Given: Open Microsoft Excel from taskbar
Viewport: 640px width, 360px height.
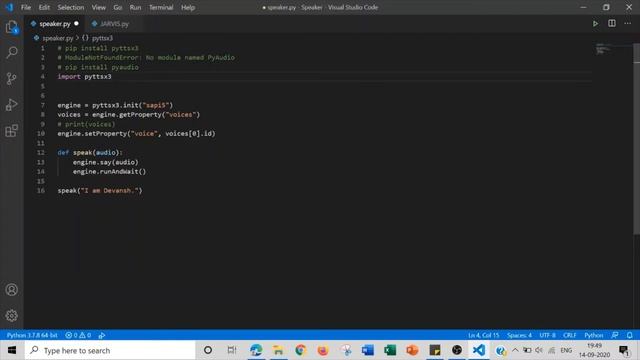Looking at the screenshot, I should 390,350.
